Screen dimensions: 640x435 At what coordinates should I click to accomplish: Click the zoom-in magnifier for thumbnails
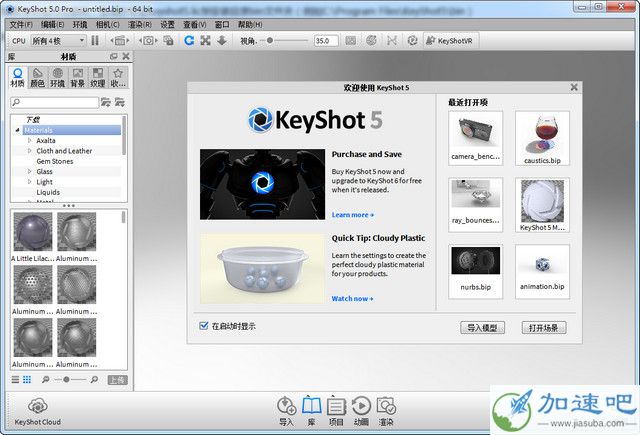[x=94, y=380]
